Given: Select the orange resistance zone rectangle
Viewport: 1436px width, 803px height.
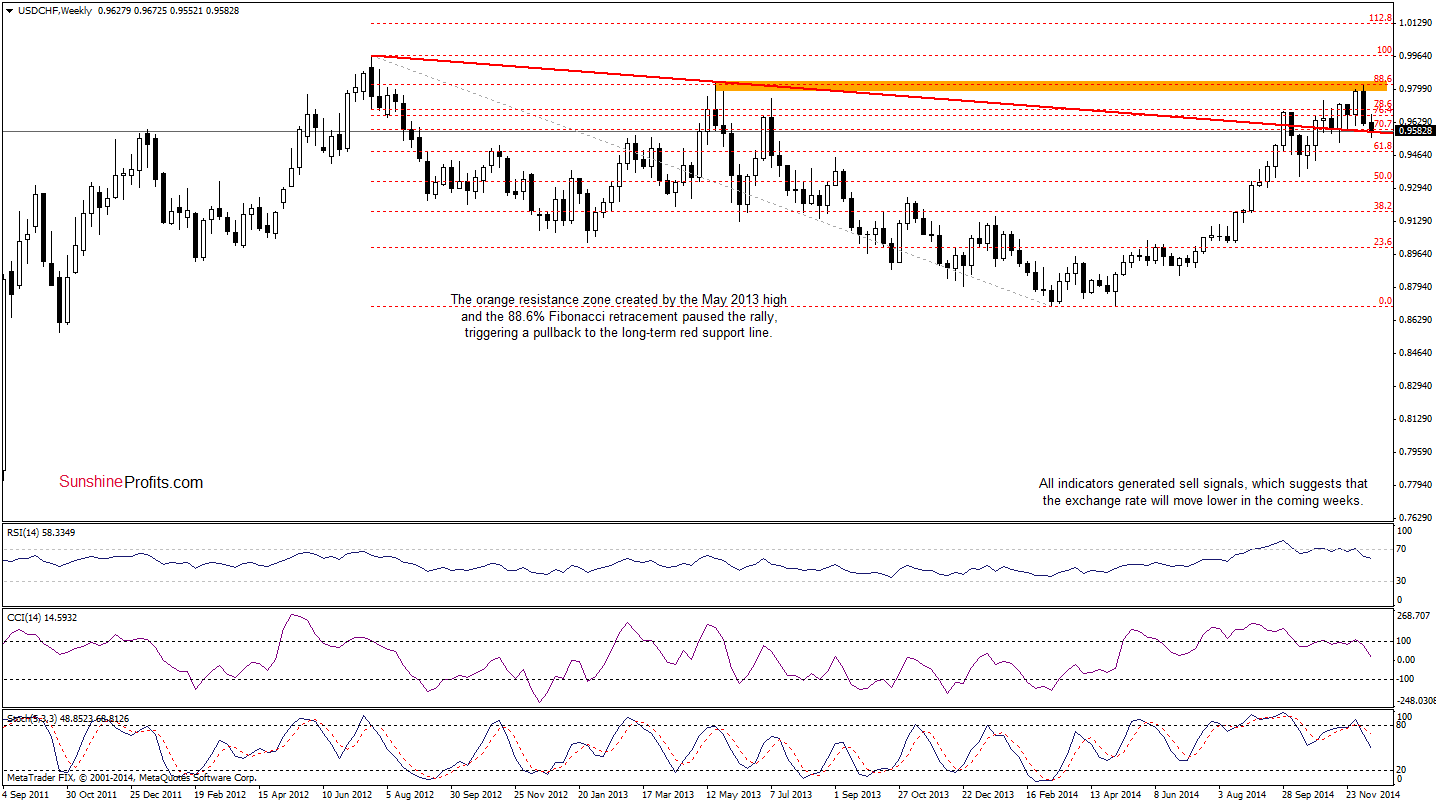Looking at the screenshot, I should point(1050,86).
